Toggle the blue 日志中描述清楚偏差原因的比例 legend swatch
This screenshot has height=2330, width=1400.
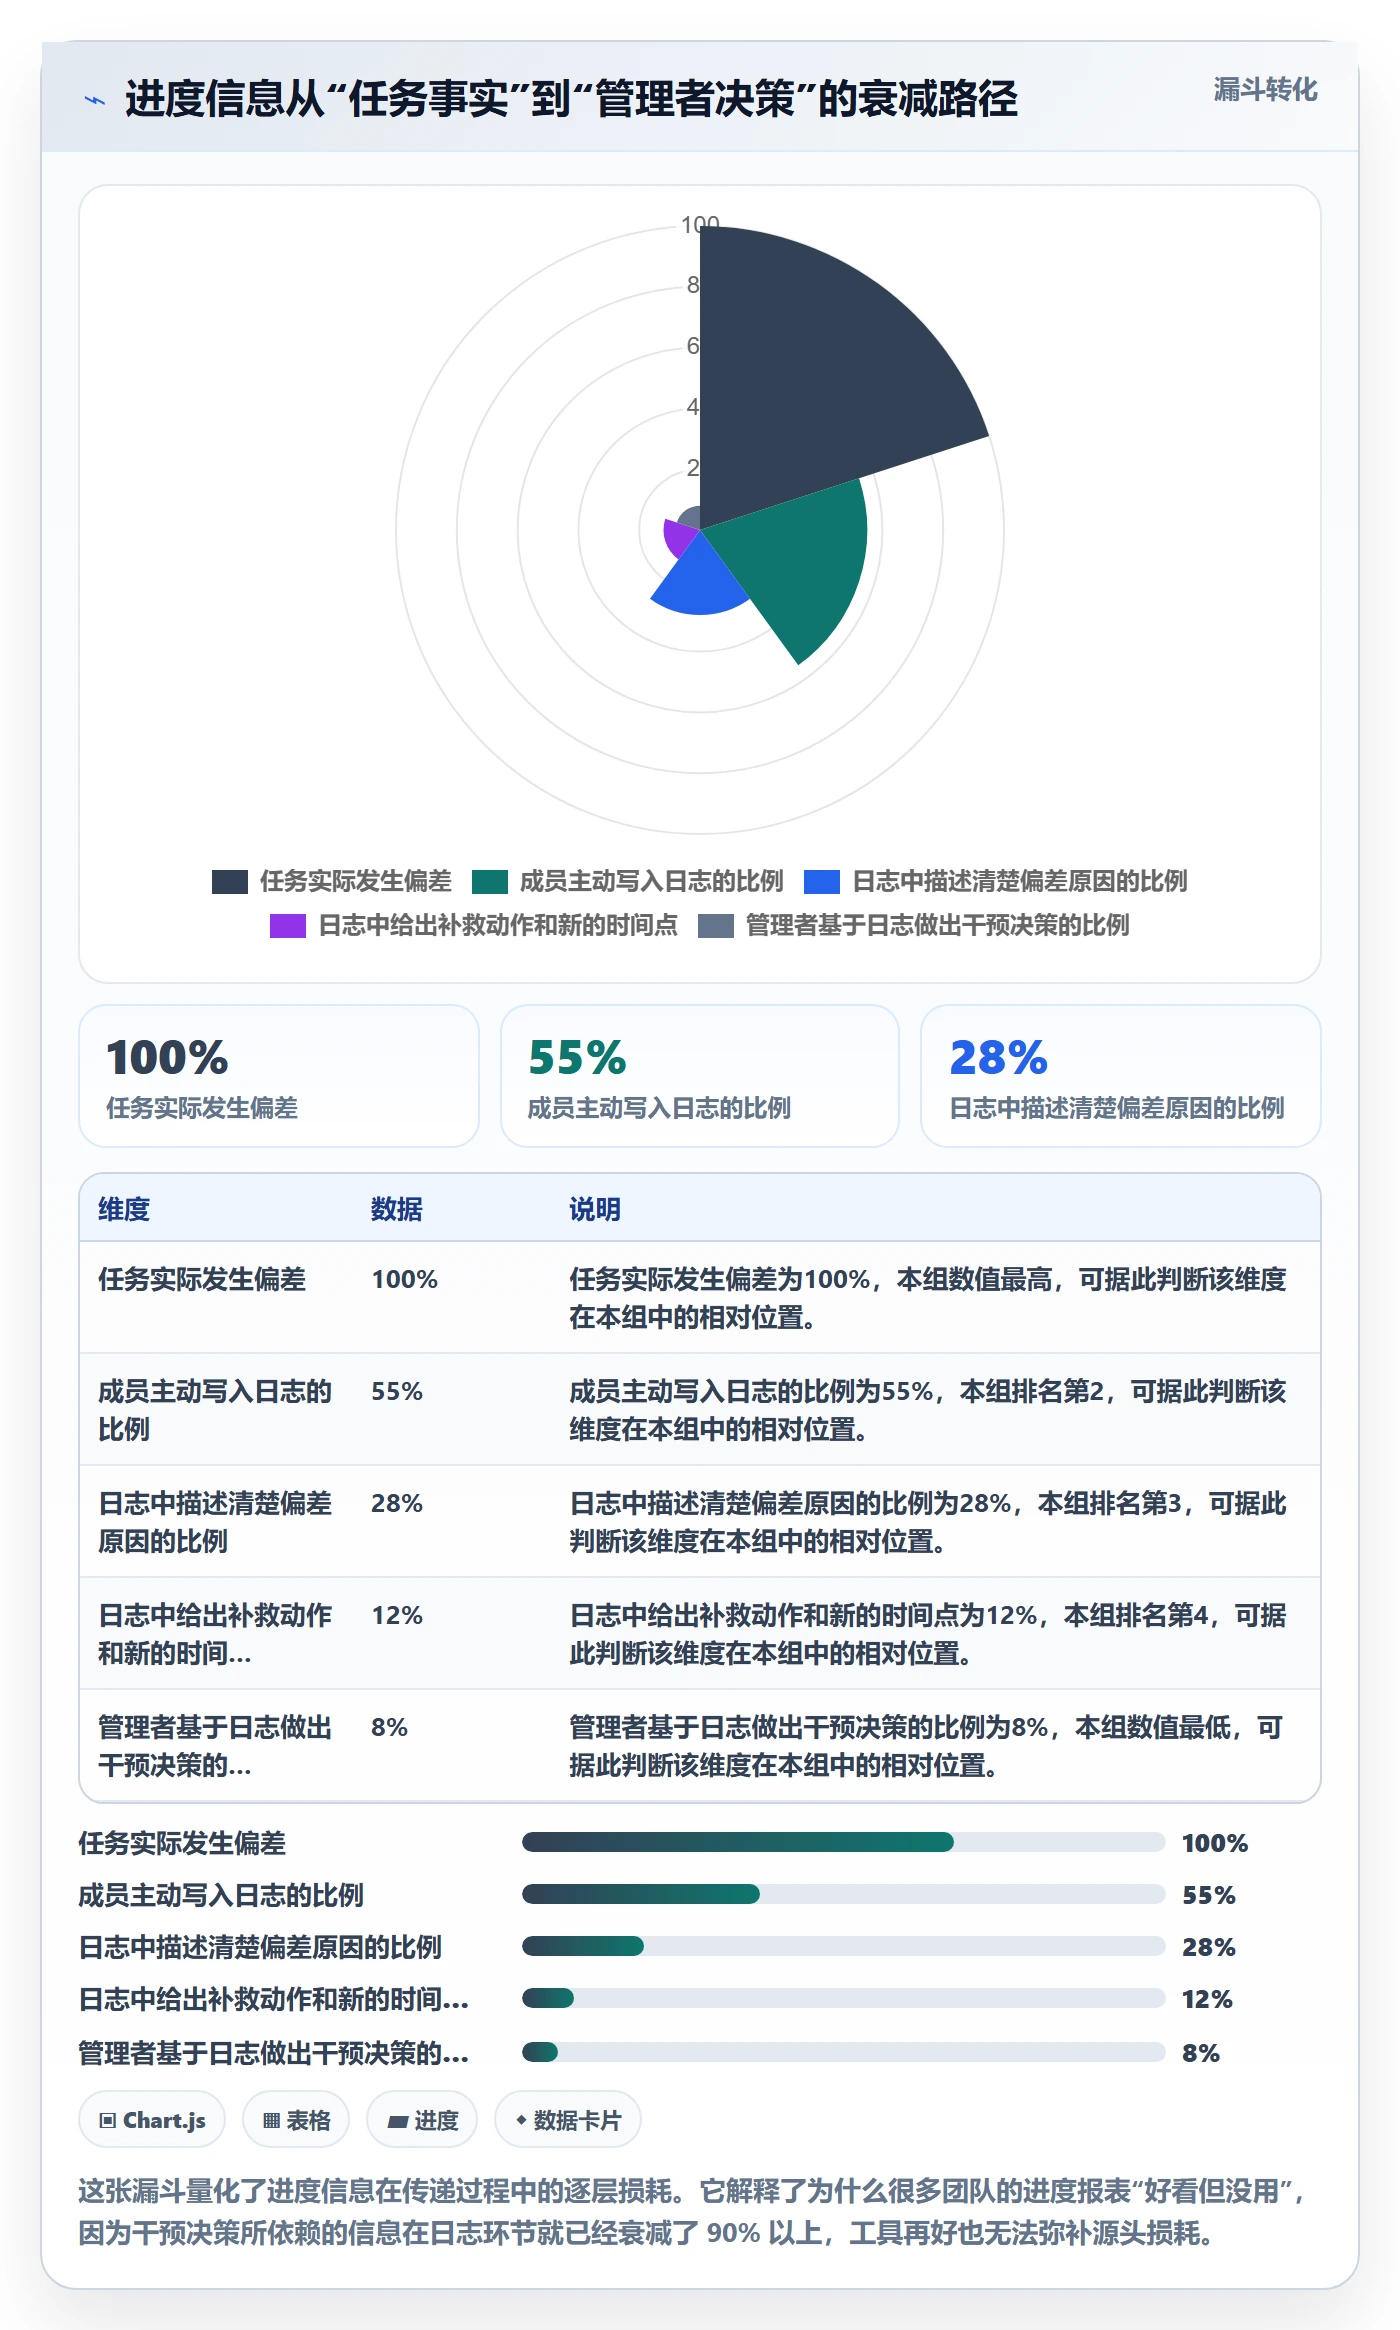821,881
